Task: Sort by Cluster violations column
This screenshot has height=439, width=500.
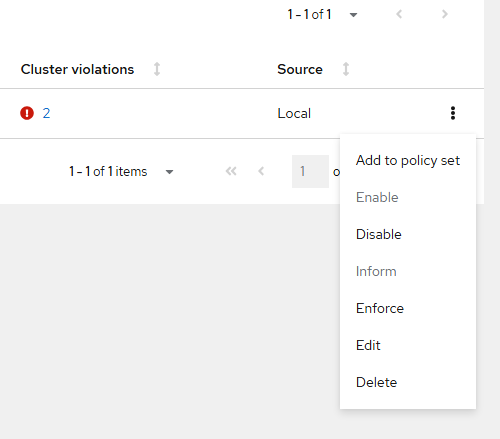Action: pos(157,69)
